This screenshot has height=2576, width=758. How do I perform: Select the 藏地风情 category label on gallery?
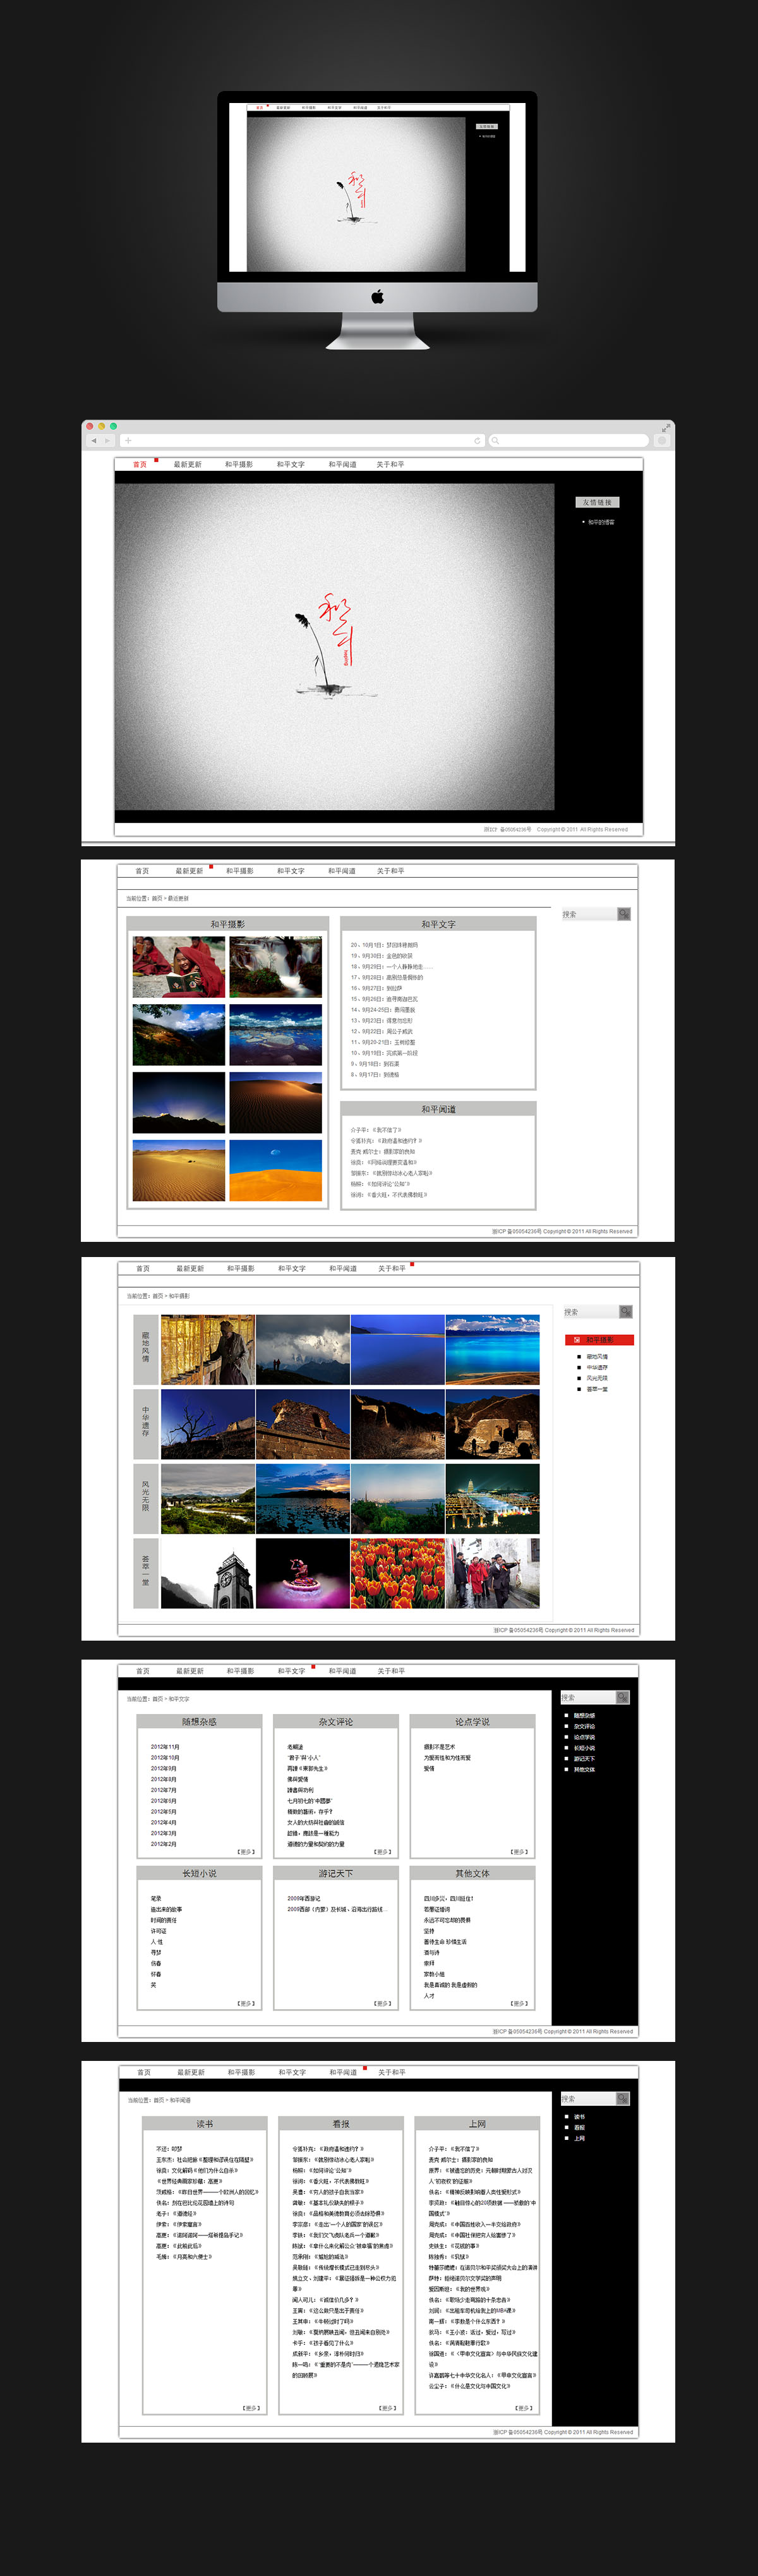click(145, 1349)
